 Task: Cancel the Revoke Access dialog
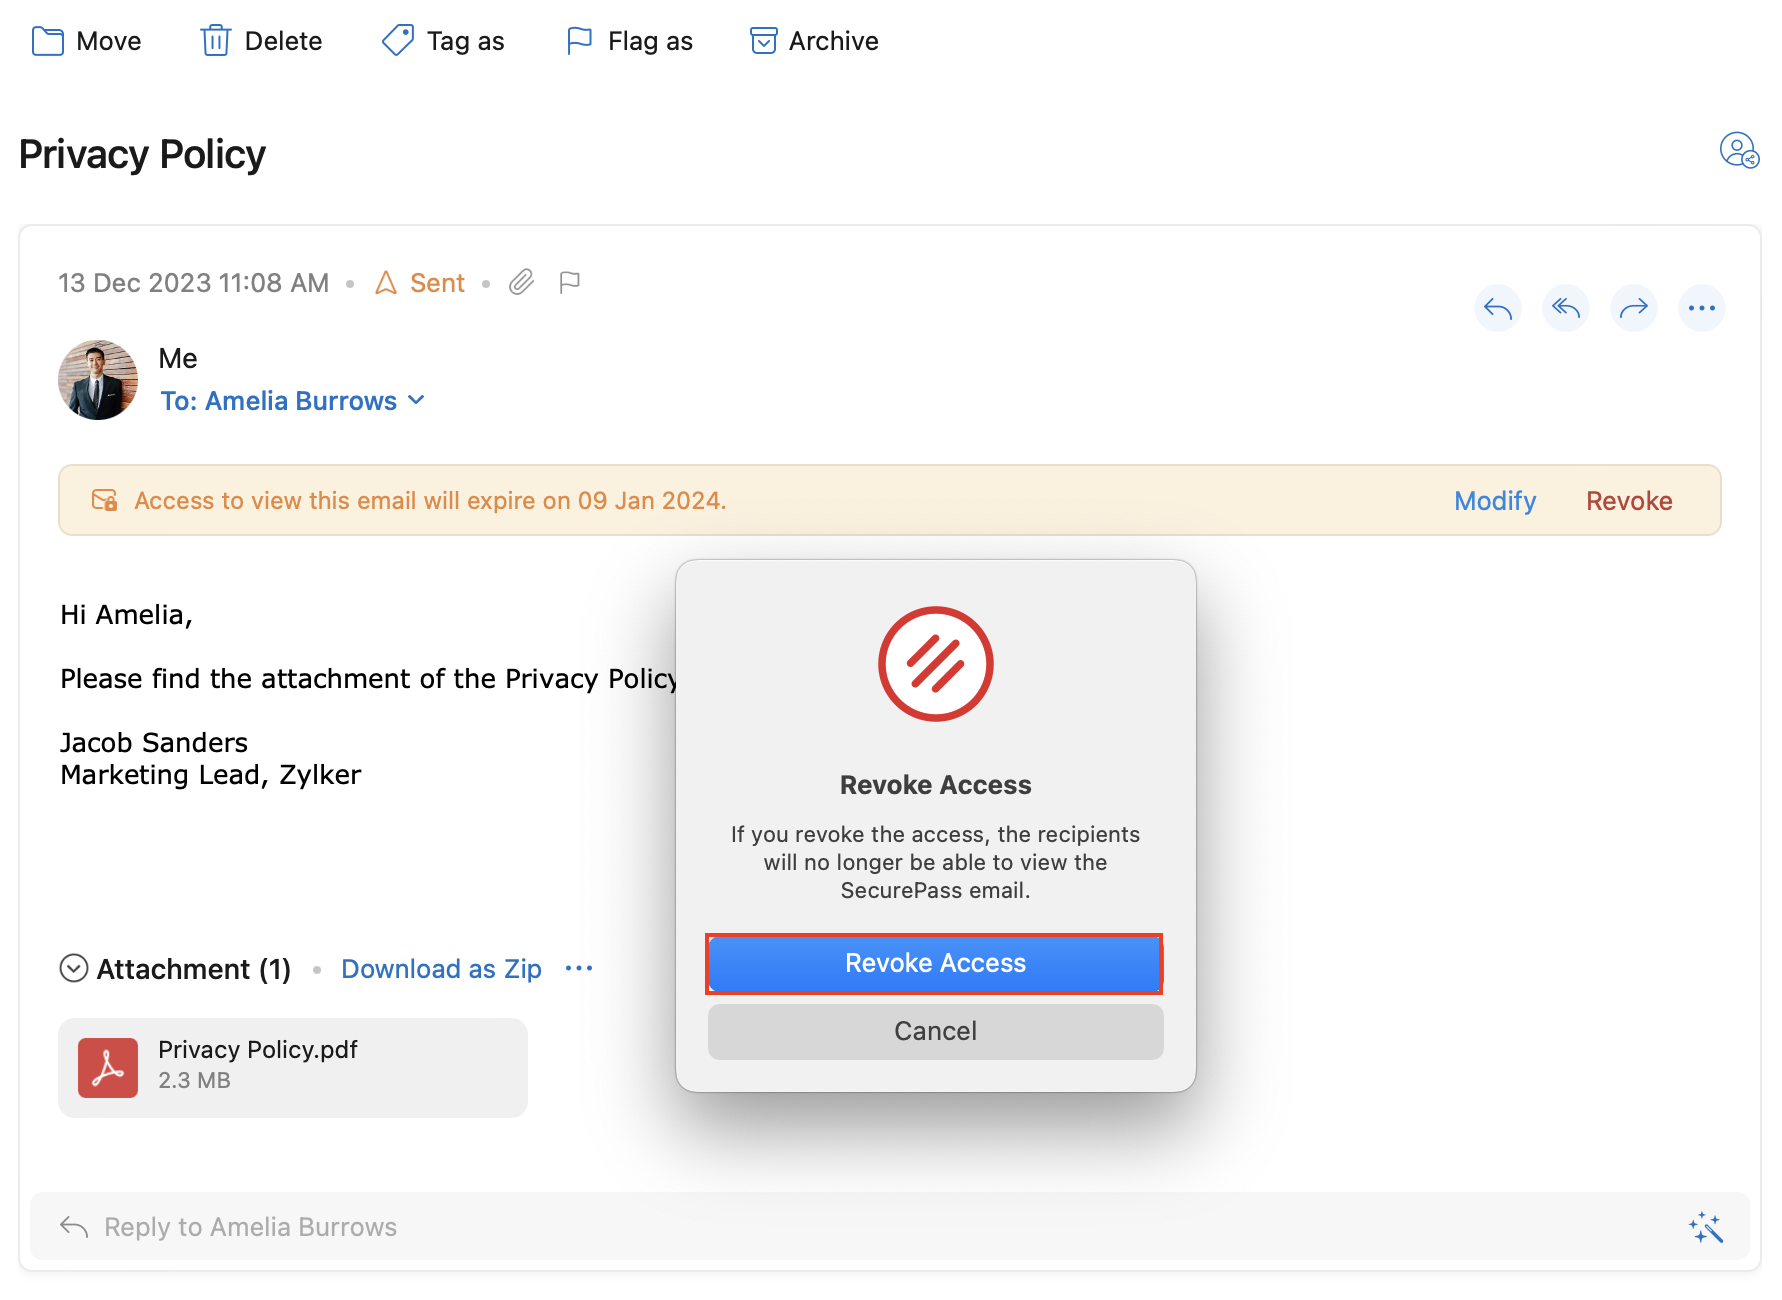(935, 1031)
